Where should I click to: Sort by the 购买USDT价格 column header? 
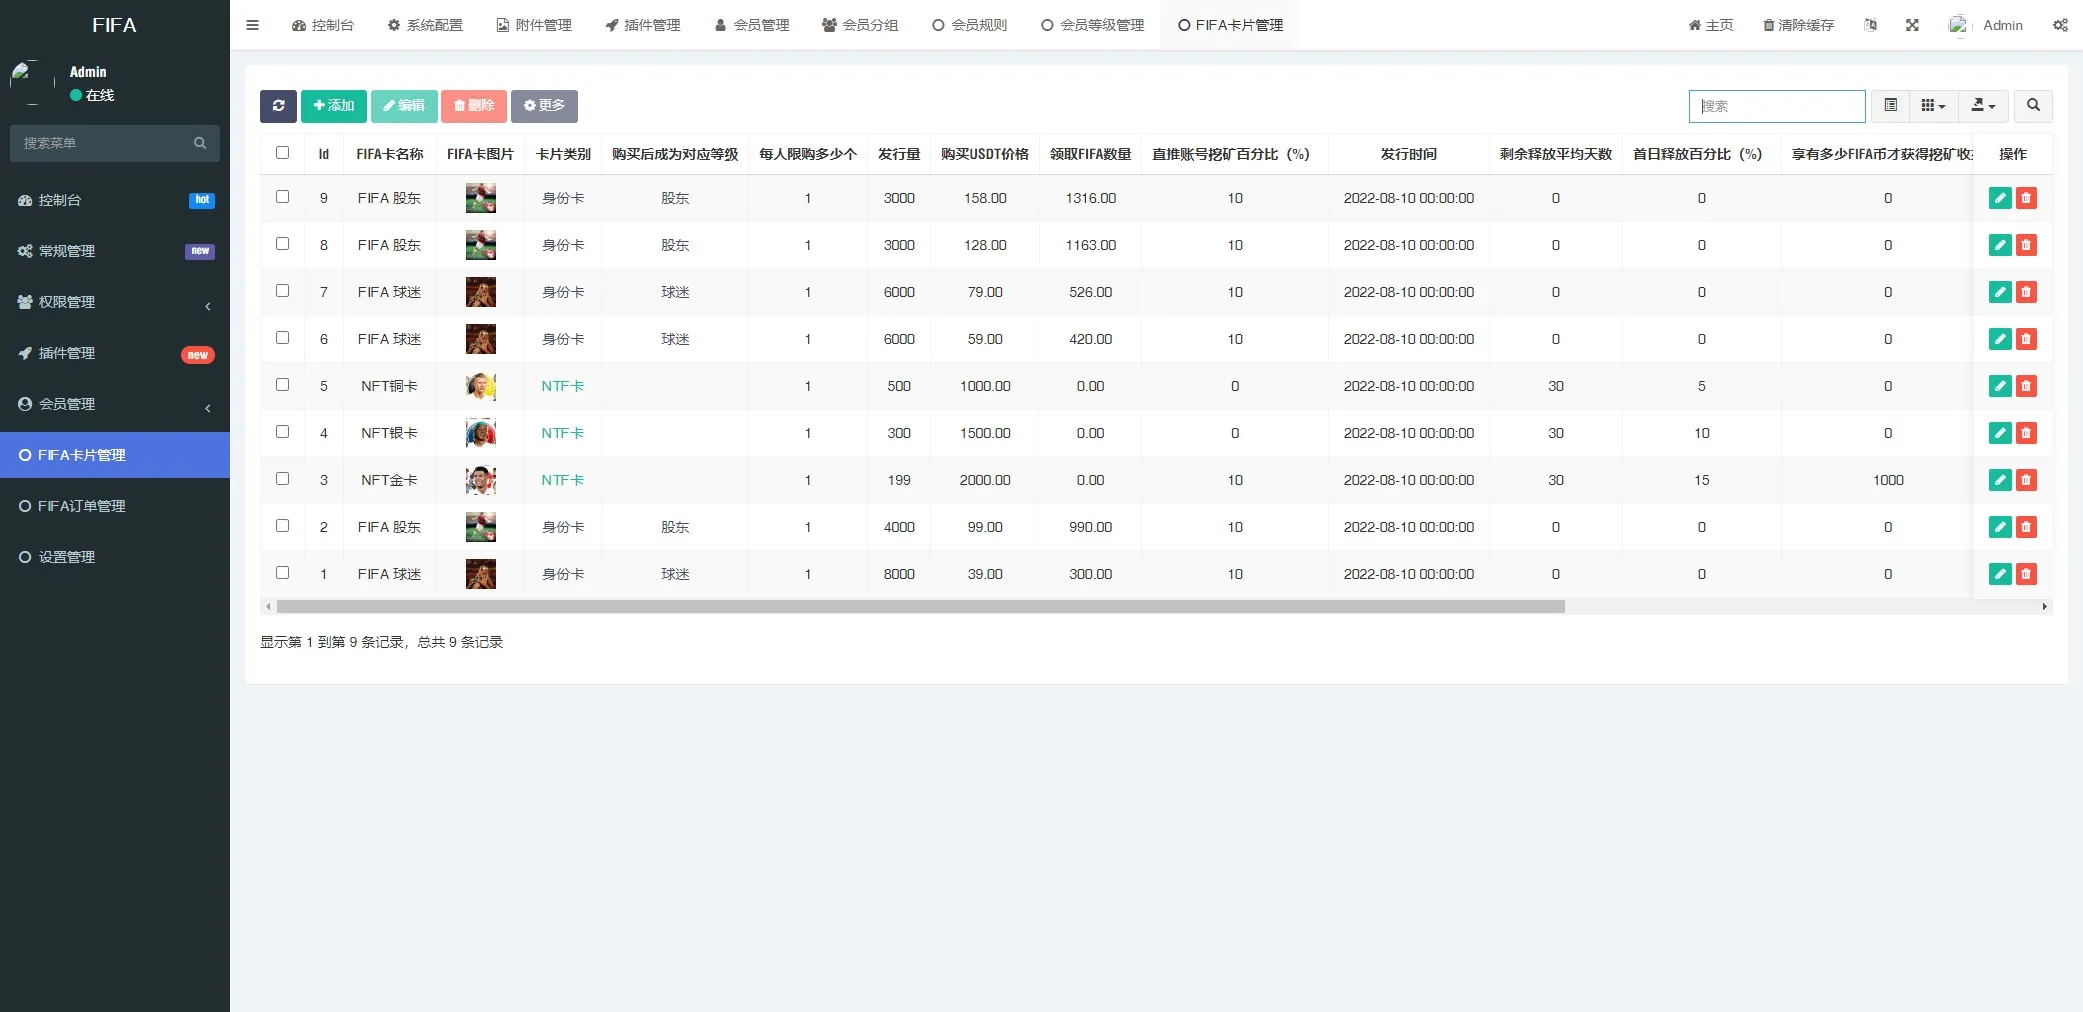click(x=985, y=154)
